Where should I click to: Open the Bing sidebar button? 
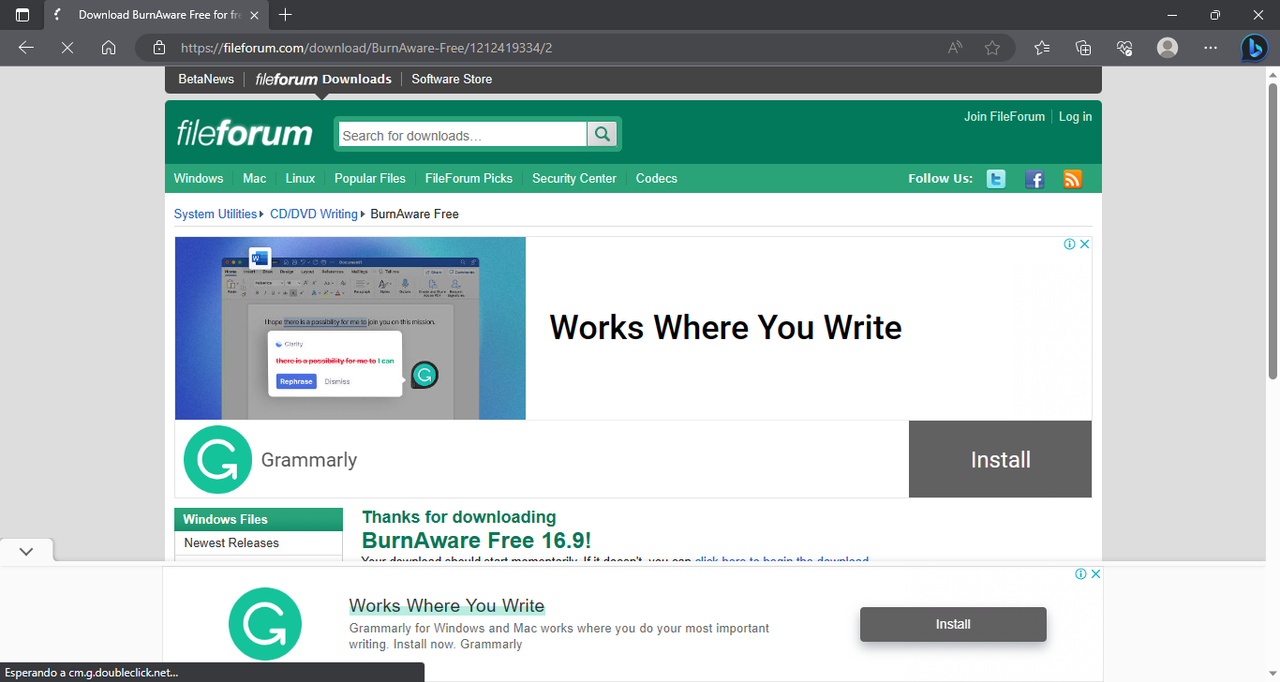point(1254,47)
